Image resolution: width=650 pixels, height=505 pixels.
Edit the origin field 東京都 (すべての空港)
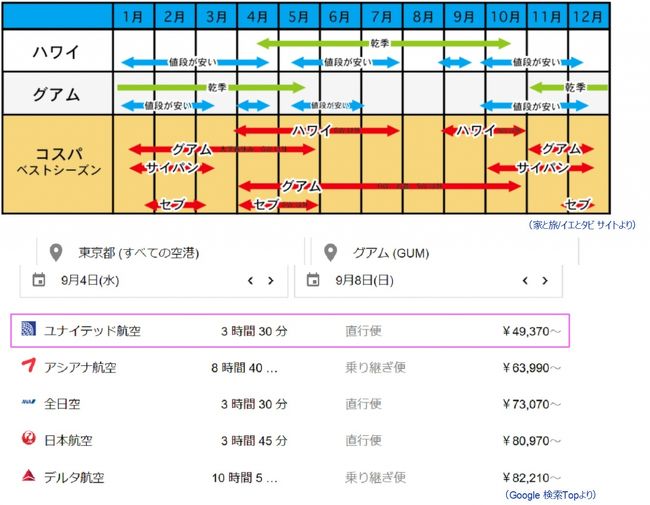pos(170,252)
